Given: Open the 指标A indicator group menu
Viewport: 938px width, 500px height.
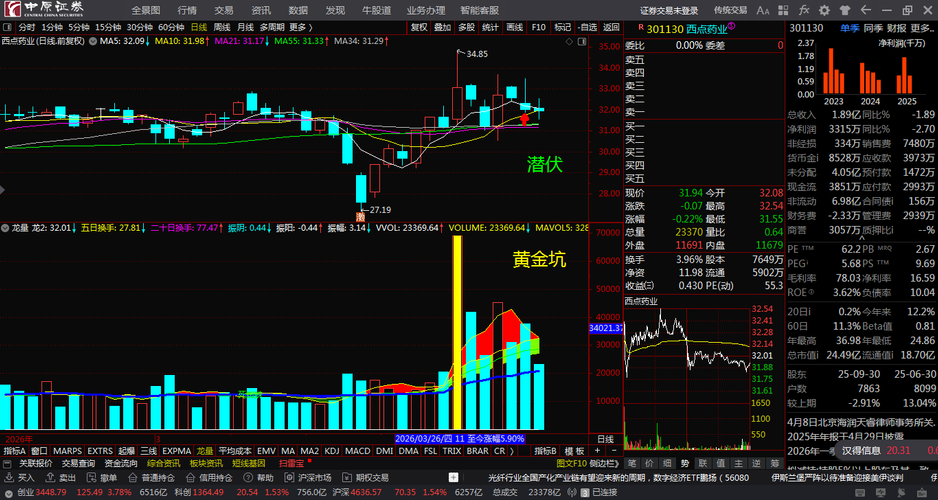Looking at the screenshot, I should (15, 450).
